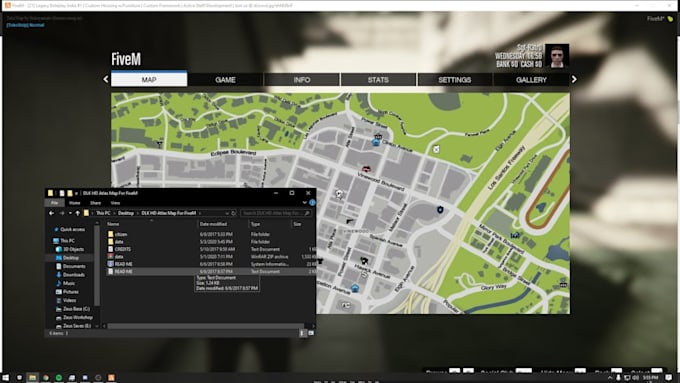This screenshot has height=383, width=680.
Task: Select the MAP tab
Action: pyautogui.click(x=149, y=79)
